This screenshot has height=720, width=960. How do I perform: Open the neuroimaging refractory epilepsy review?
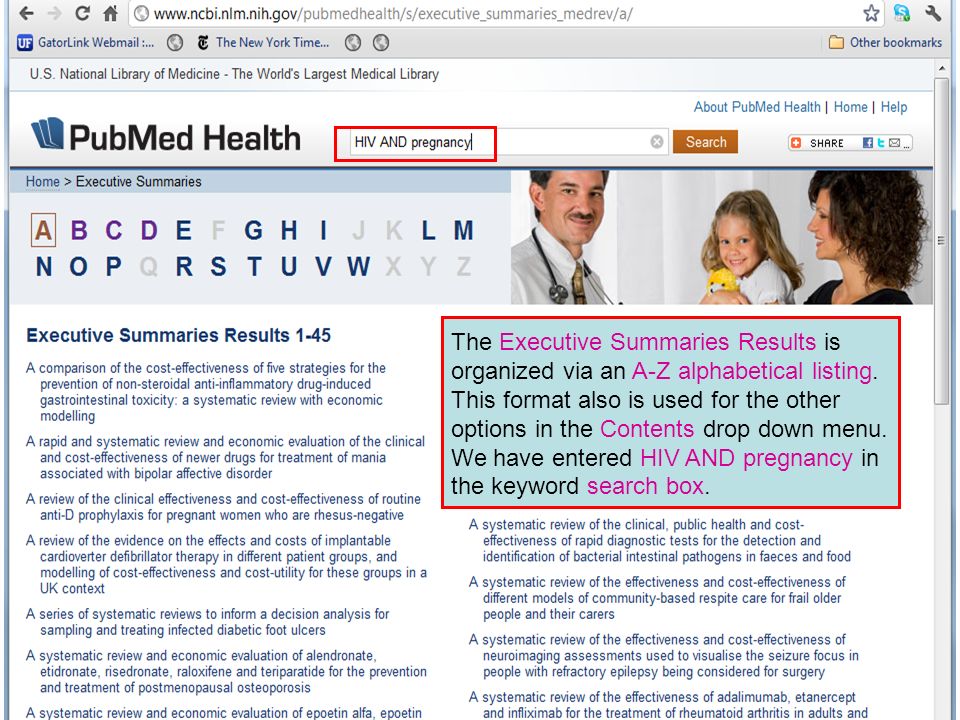pyautogui.click(x=664, y=656)
